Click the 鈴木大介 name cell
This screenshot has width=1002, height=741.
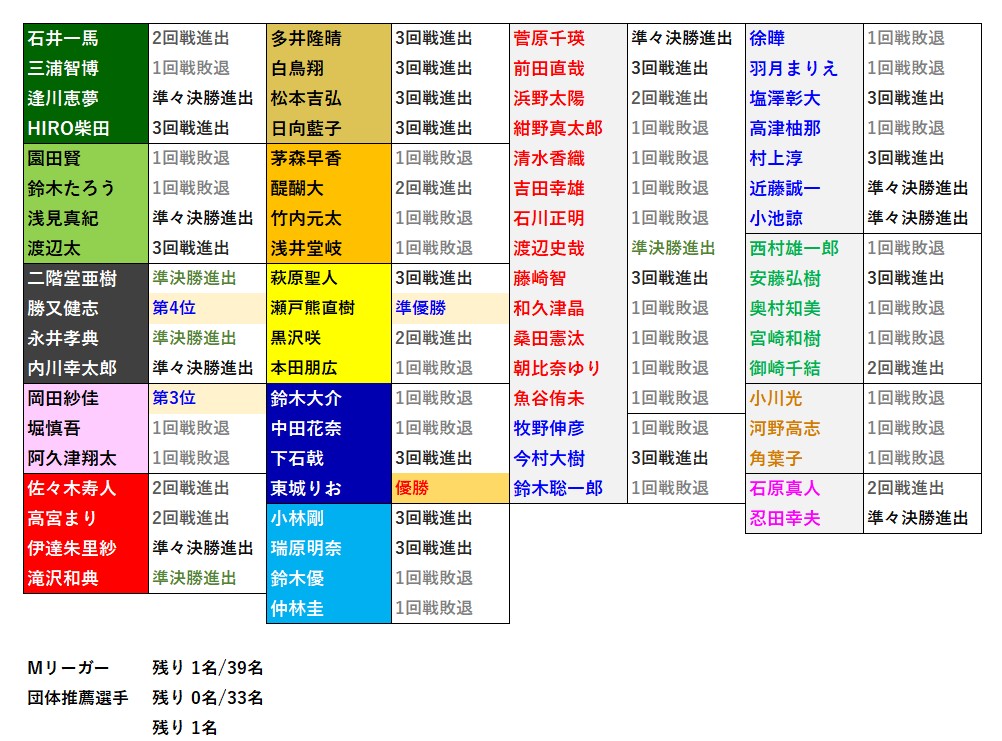click(328, 399)
